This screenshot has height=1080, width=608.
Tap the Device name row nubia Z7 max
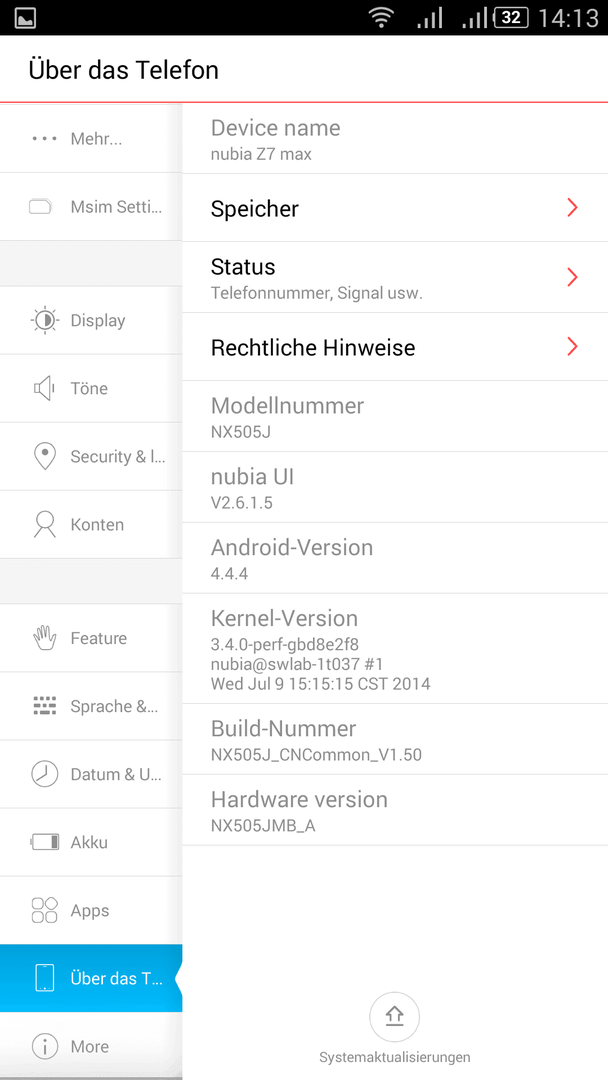coord(395,139)
